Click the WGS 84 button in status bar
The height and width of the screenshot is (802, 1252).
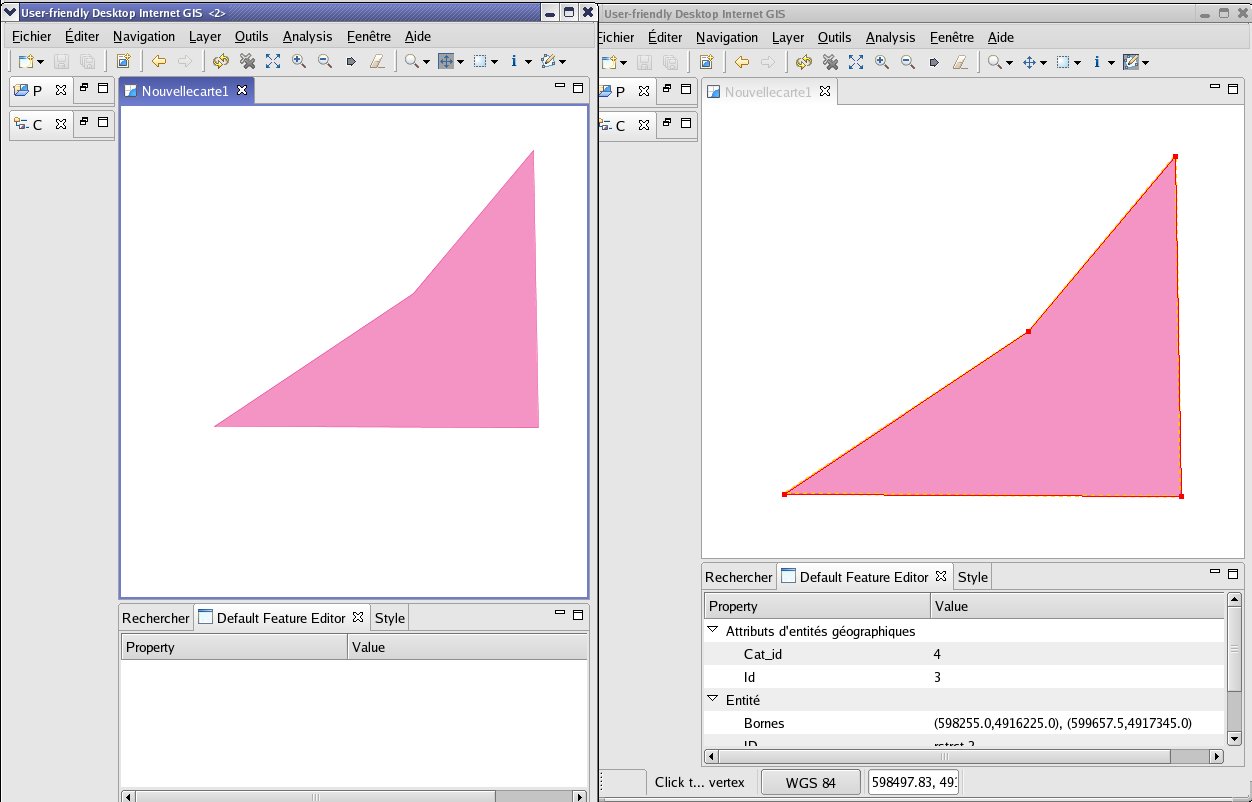[x=810, y=782]
